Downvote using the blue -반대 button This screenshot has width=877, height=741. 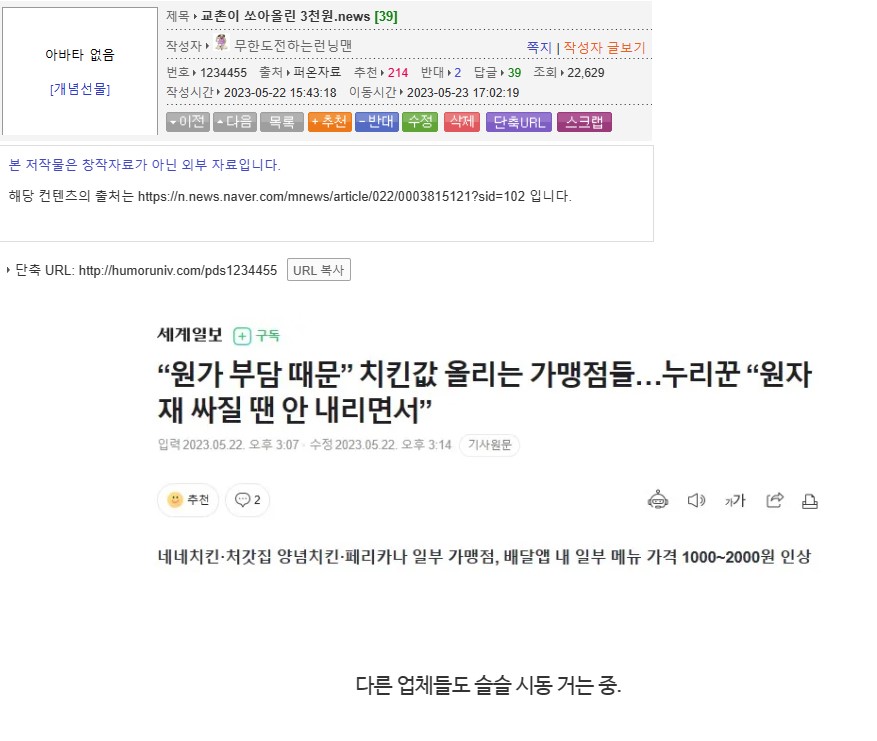(377, 122)
